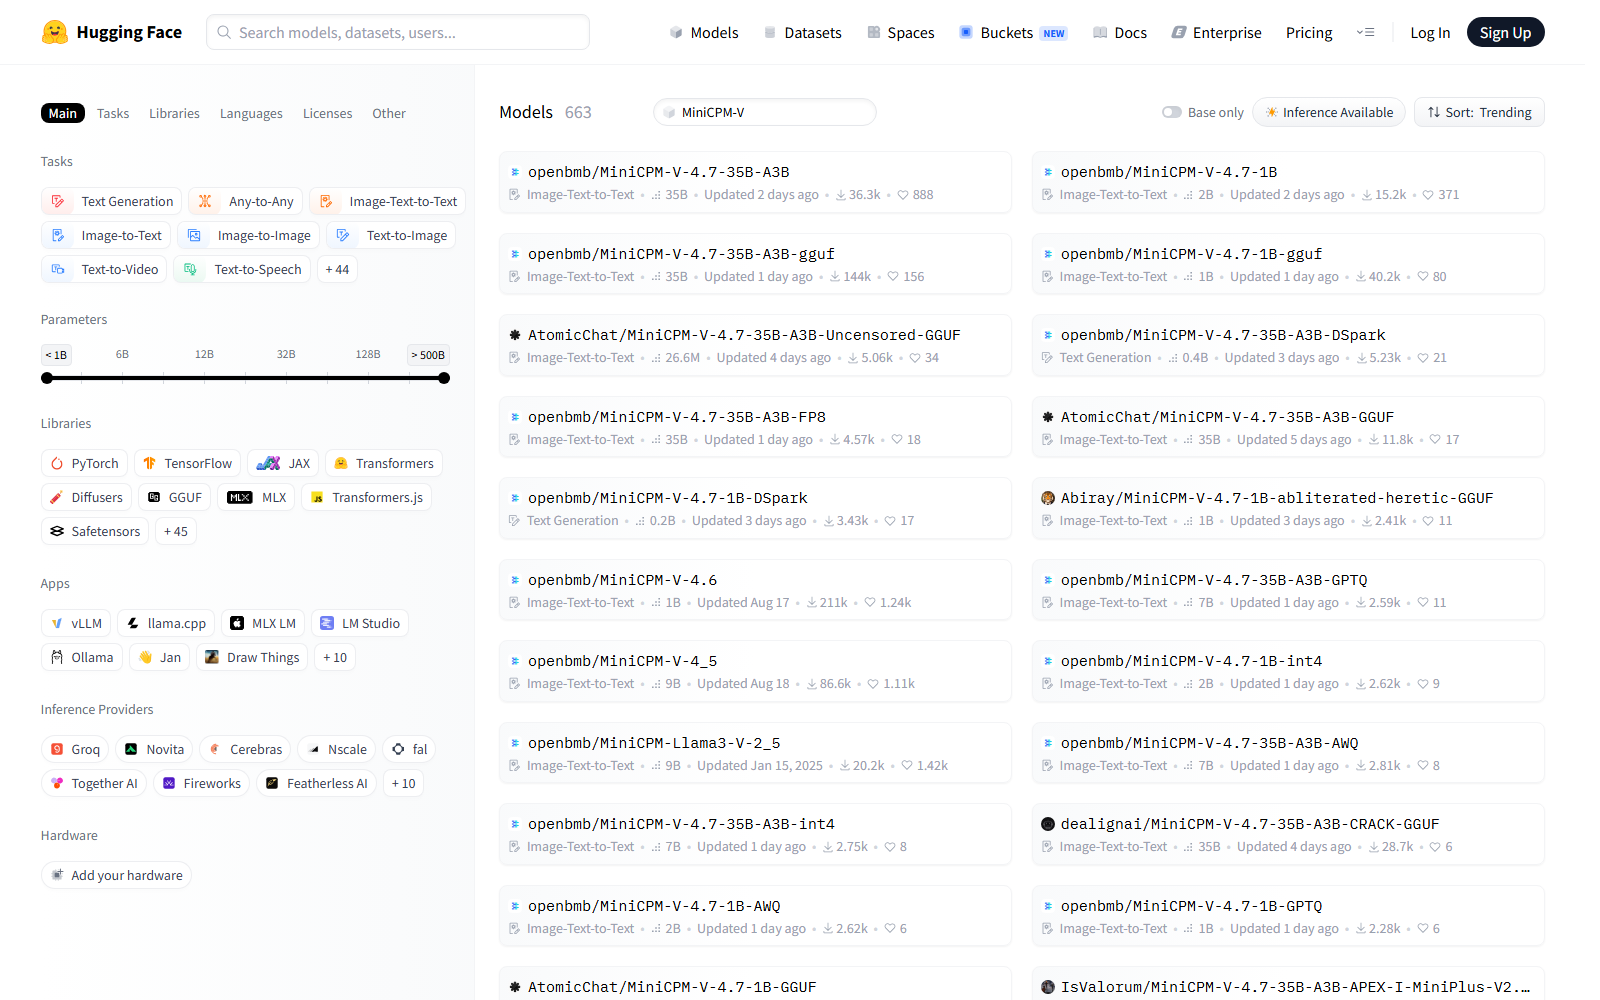This screenshot has height=1000, width=1600.
Task: Select the Diffusers library filter
Action: point(86,497)
